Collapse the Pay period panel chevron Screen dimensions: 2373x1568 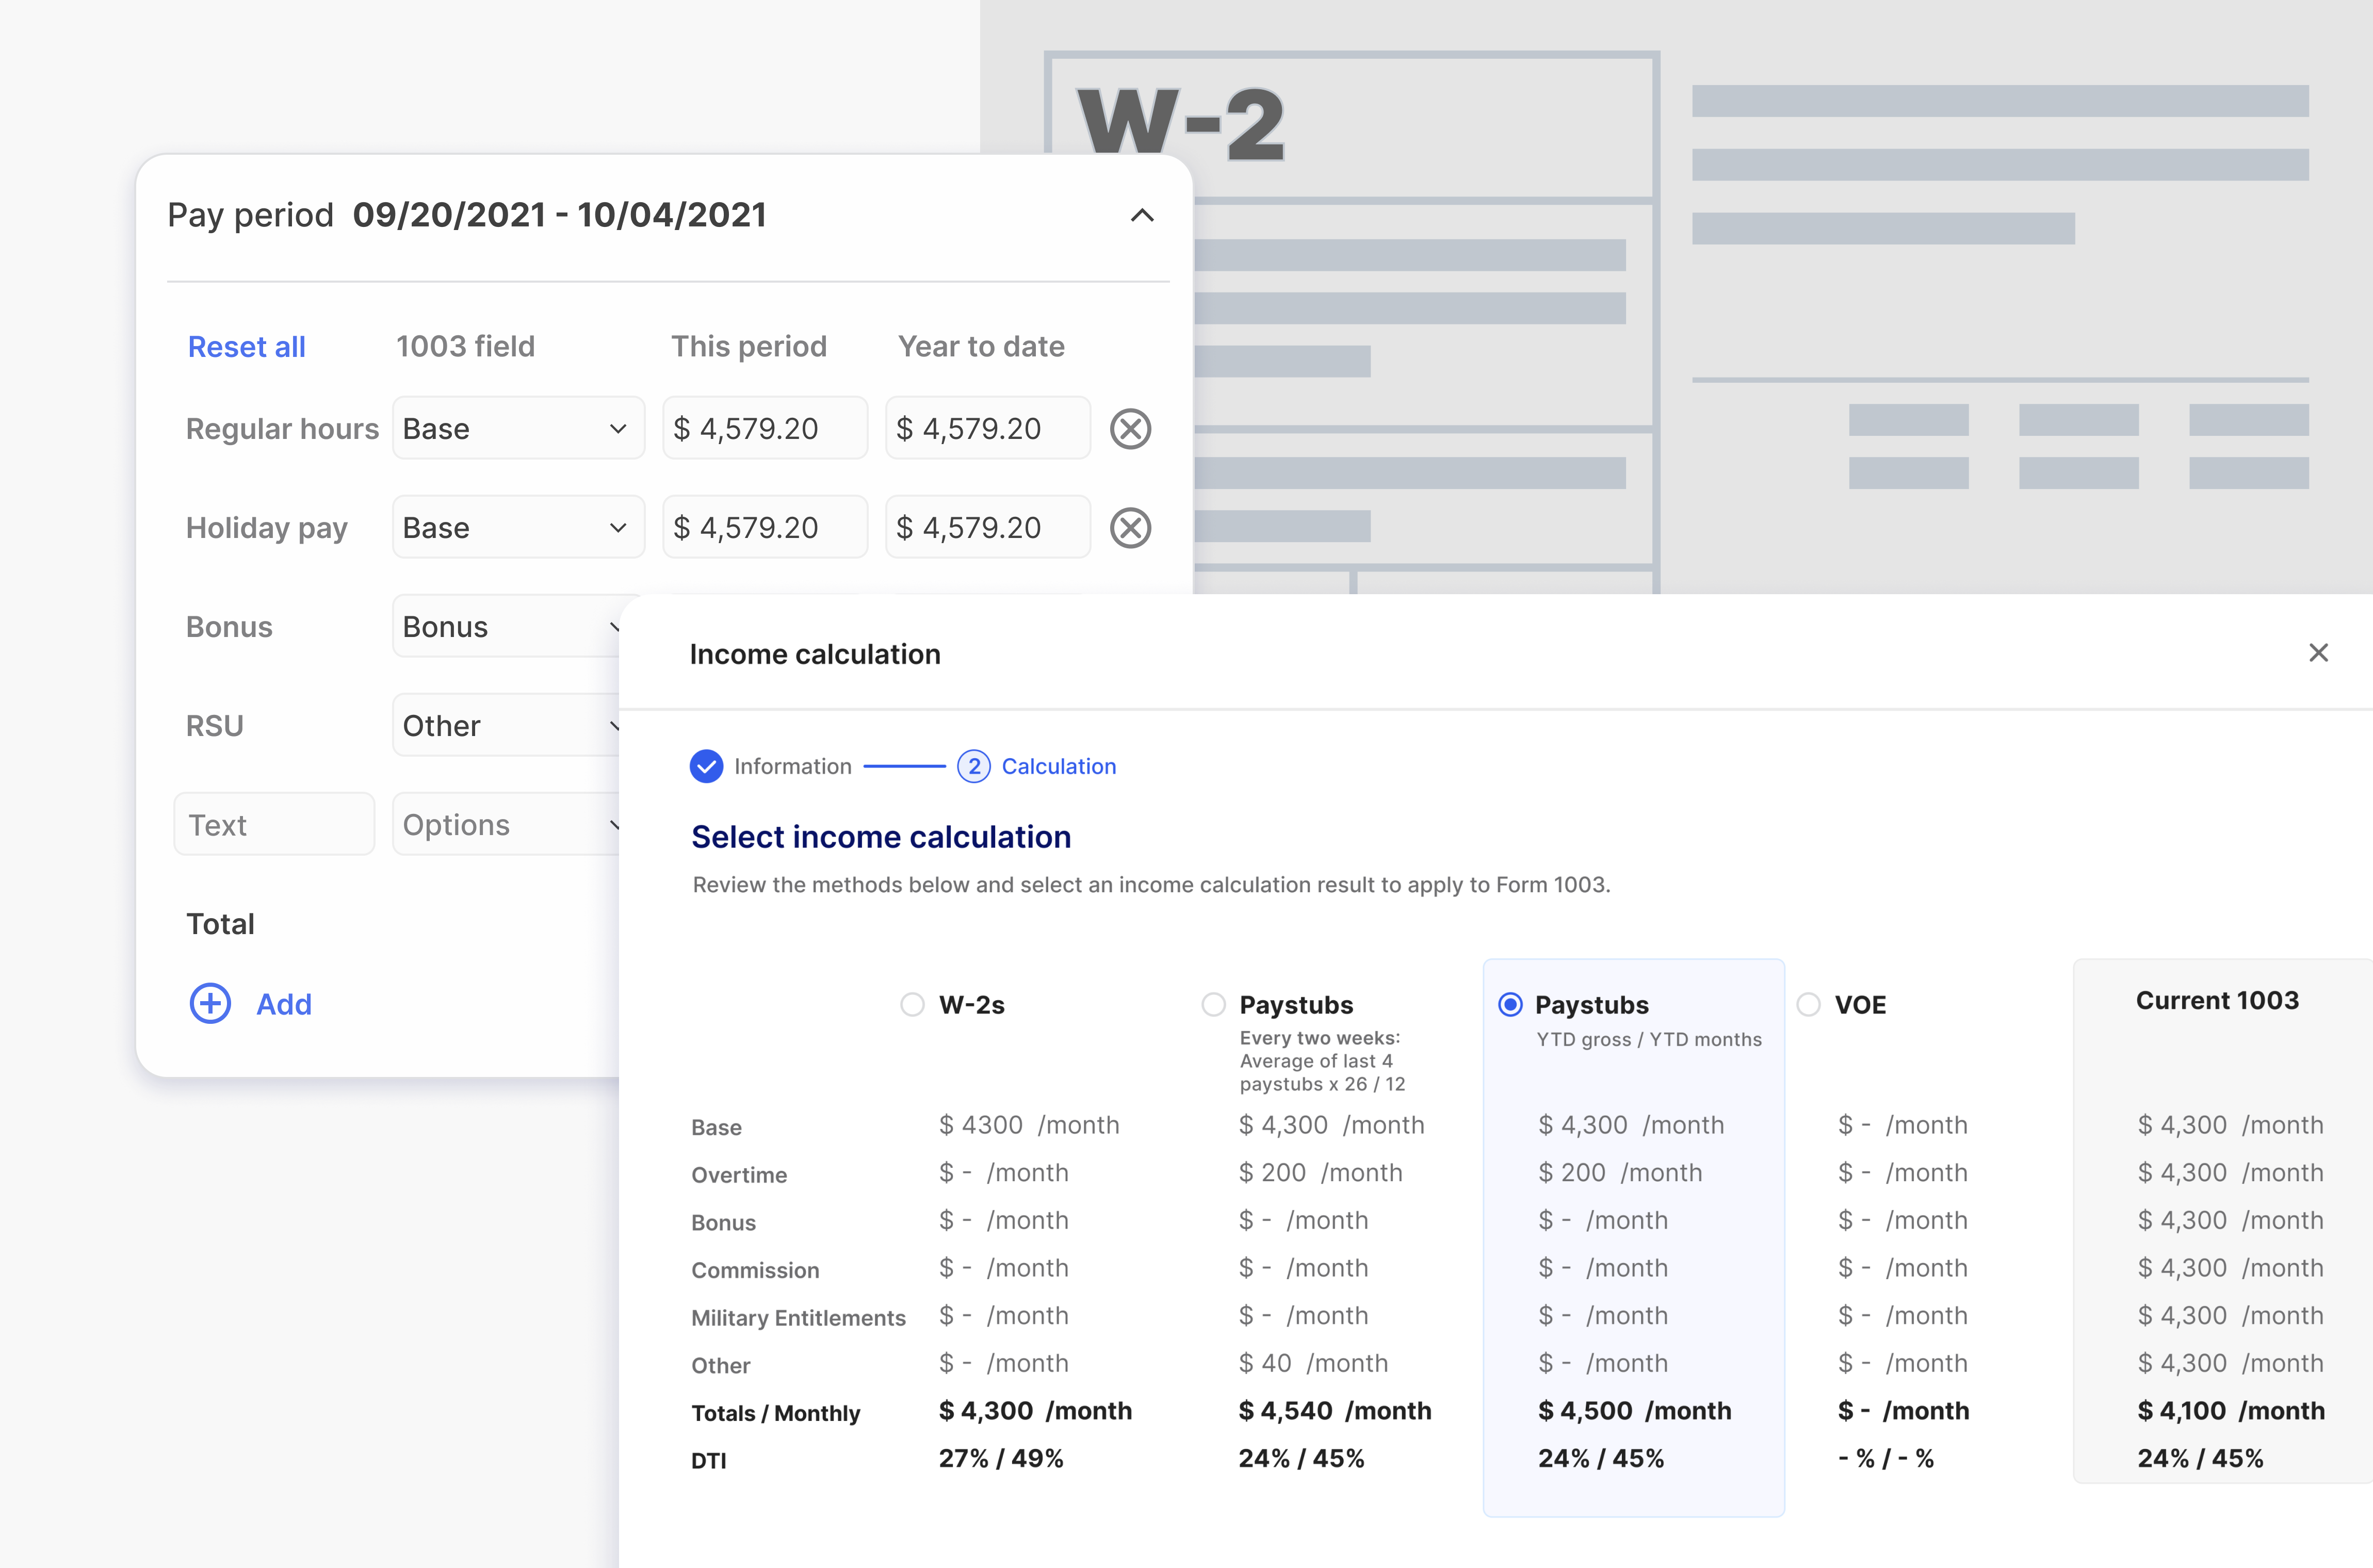click(1142, 215)
